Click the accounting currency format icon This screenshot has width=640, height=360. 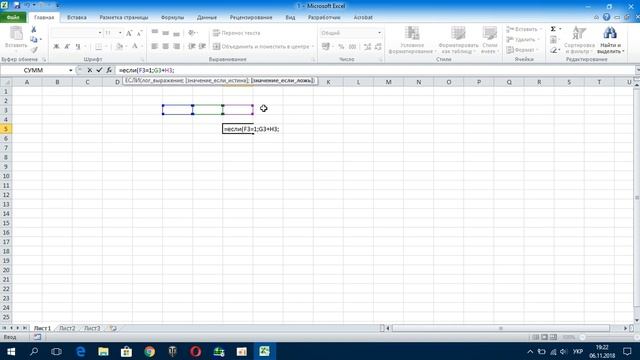tap(326, 47)
